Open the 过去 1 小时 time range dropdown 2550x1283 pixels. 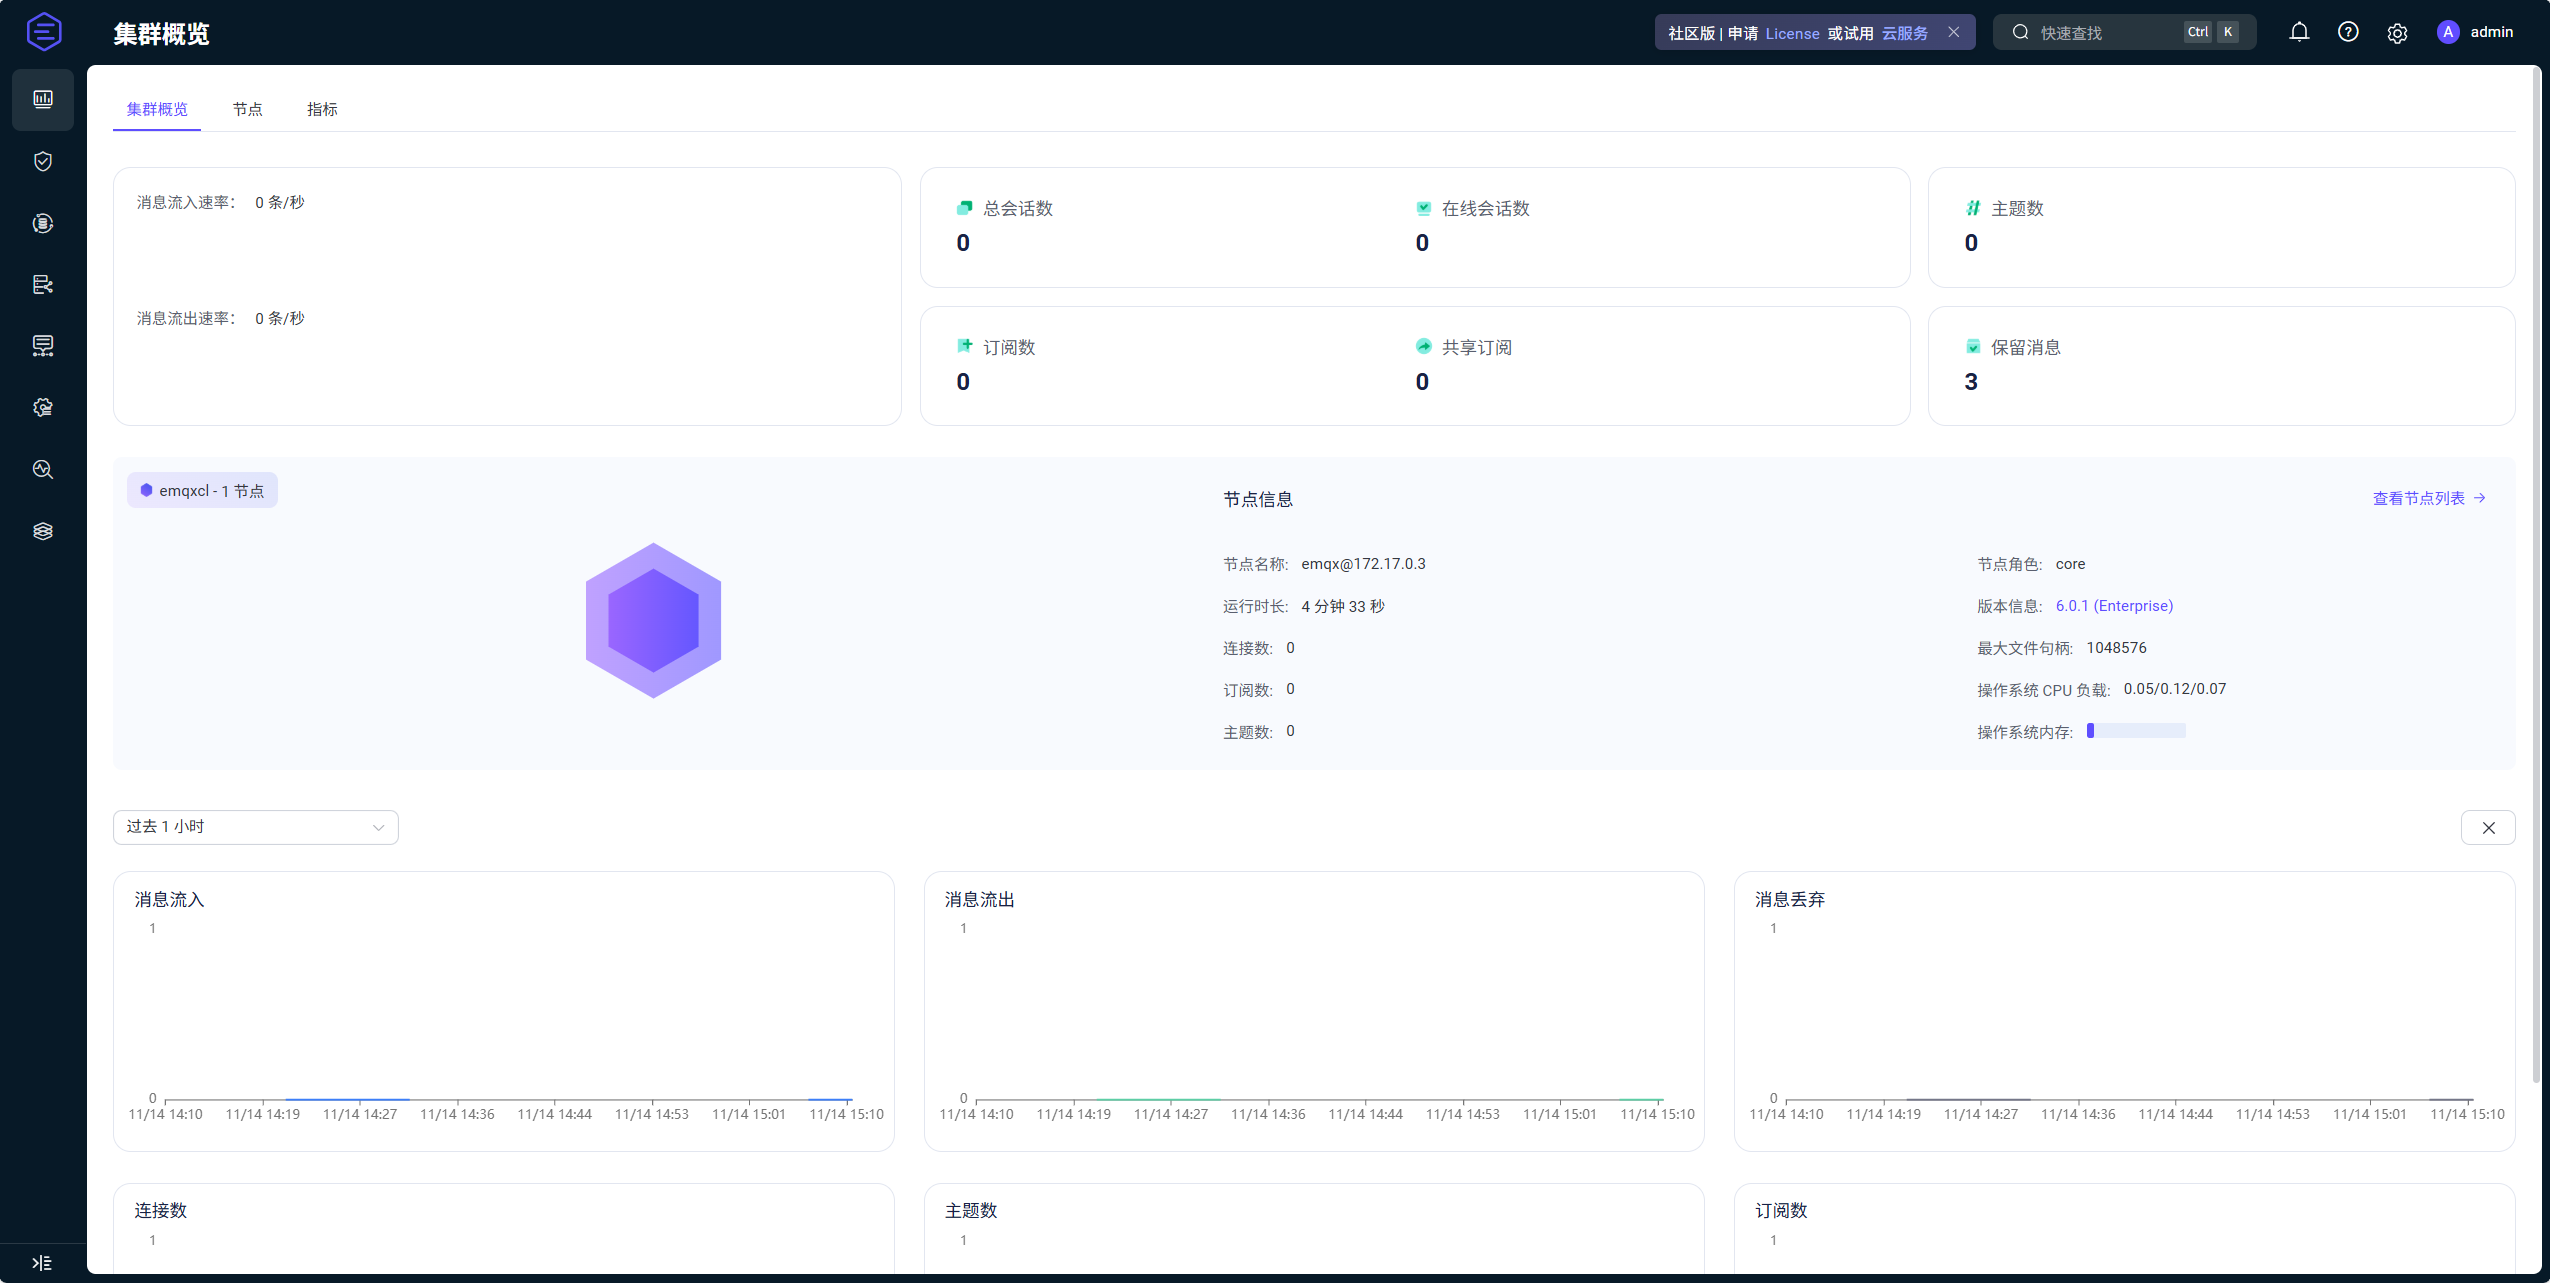[x=255, y=827]
